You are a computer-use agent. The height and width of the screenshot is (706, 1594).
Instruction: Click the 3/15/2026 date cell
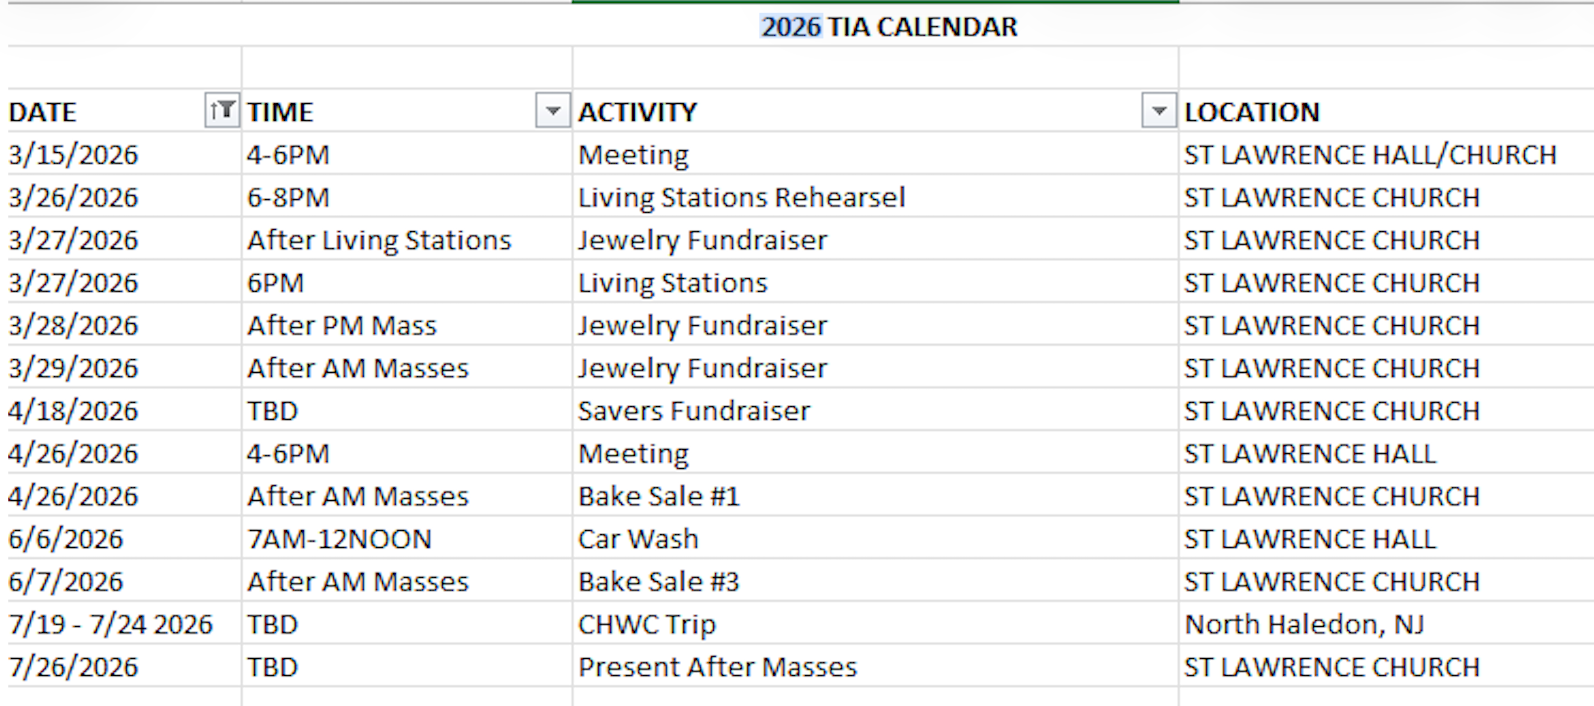pos(73,155)
